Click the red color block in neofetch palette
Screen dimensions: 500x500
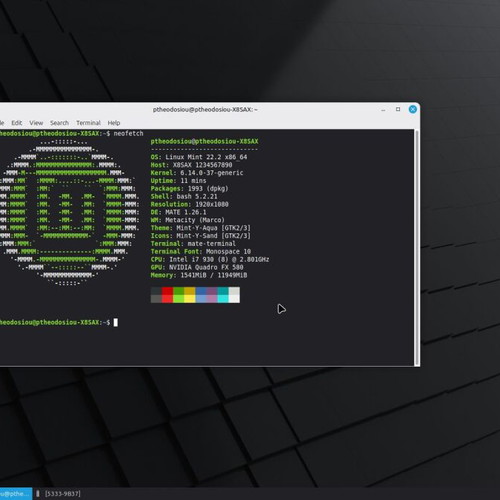click(167, 295)
